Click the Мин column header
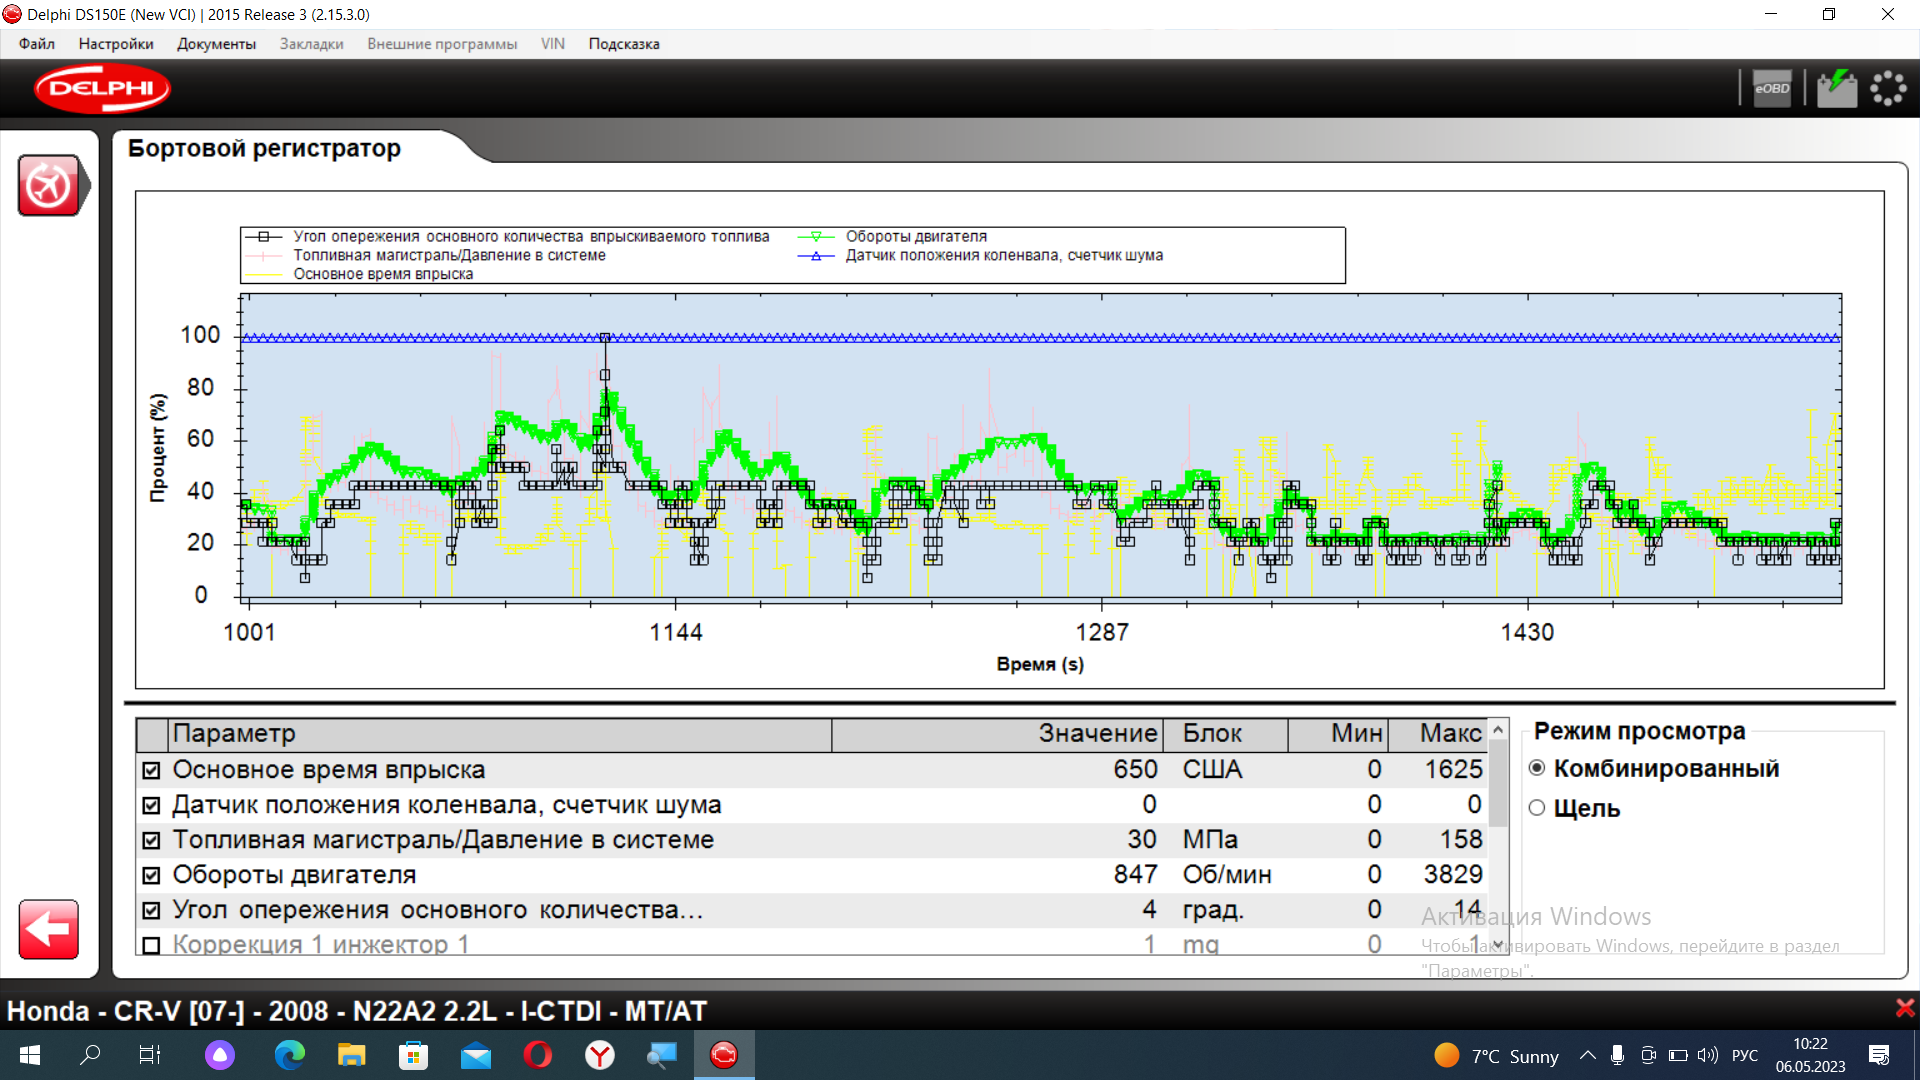This screenshot has width=1920, height=1080. click(x=1338, y=734)
